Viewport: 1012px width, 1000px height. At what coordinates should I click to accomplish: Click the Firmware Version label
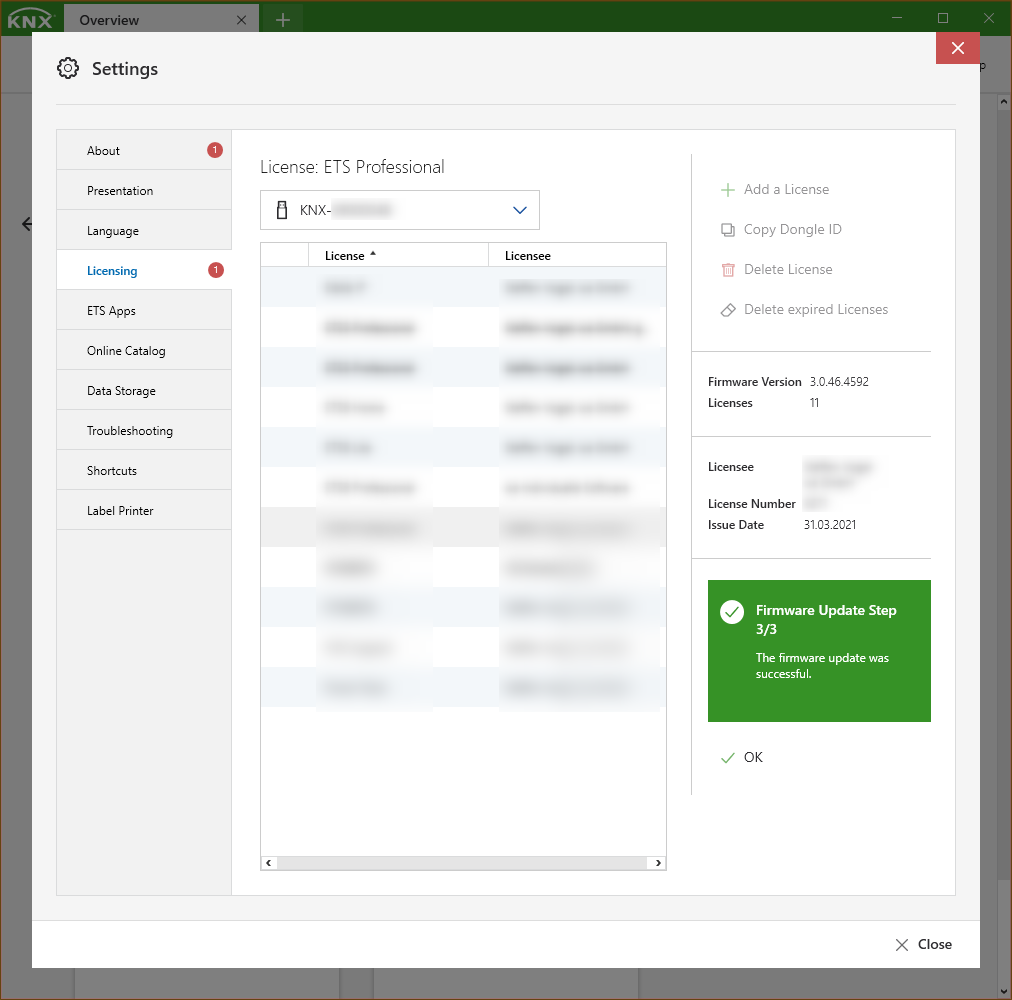pyautogui.click(x=754, y=382)
